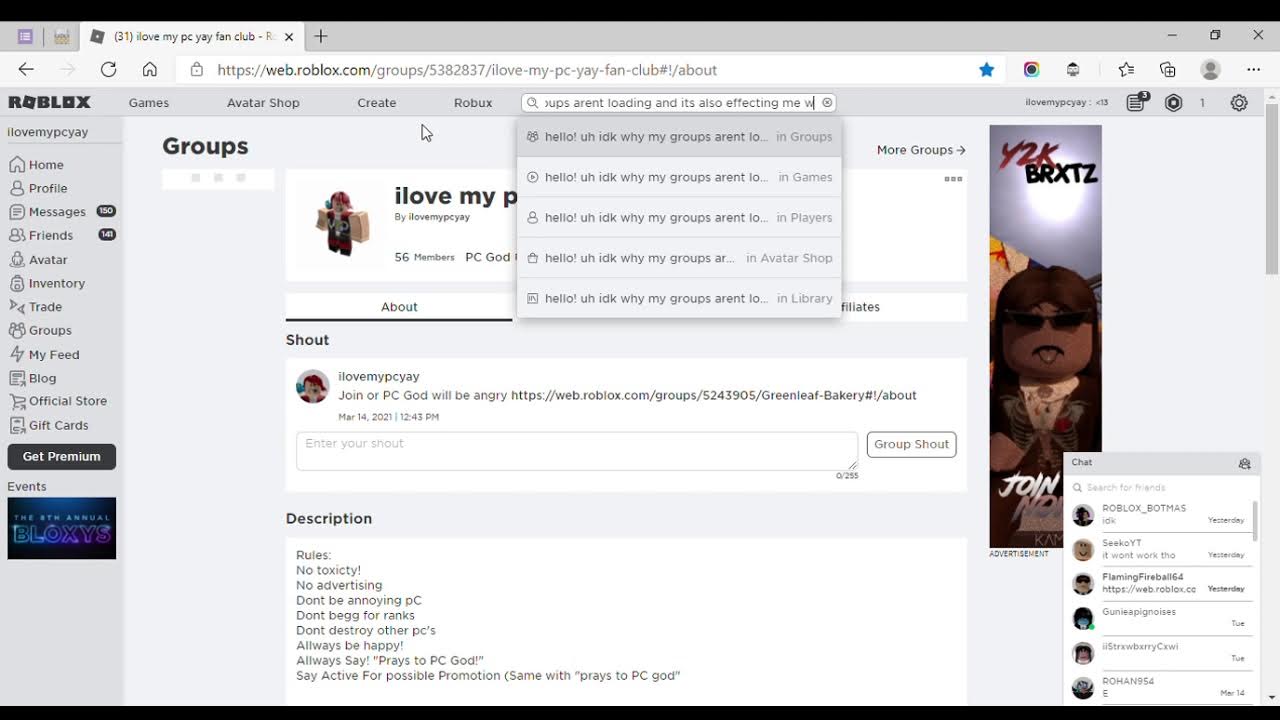Focus the Search for friends chat field
Image resolution: width=1280 pixels, height=720 pixels.
[x=1160, y=488]
